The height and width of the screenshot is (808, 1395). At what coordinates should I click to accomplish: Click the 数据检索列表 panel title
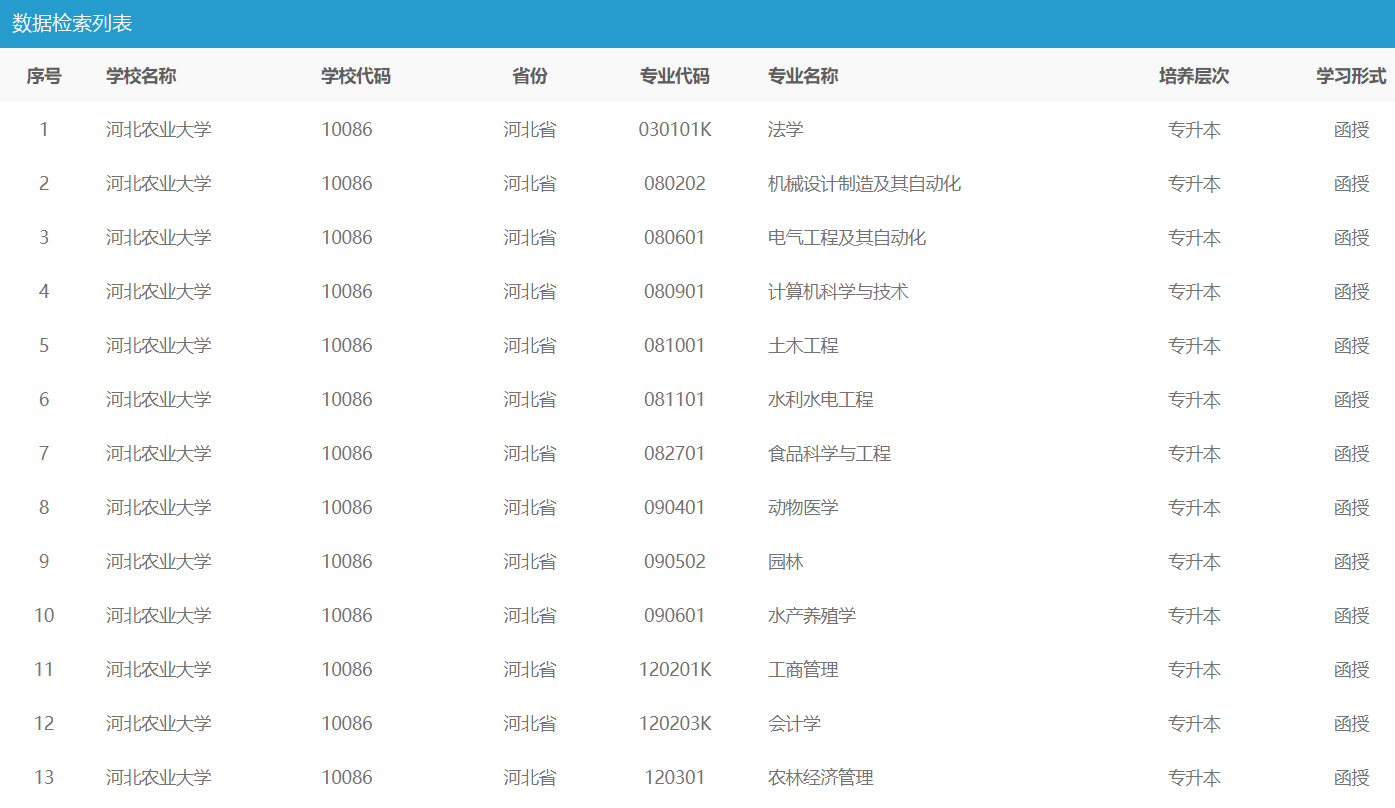72,24
